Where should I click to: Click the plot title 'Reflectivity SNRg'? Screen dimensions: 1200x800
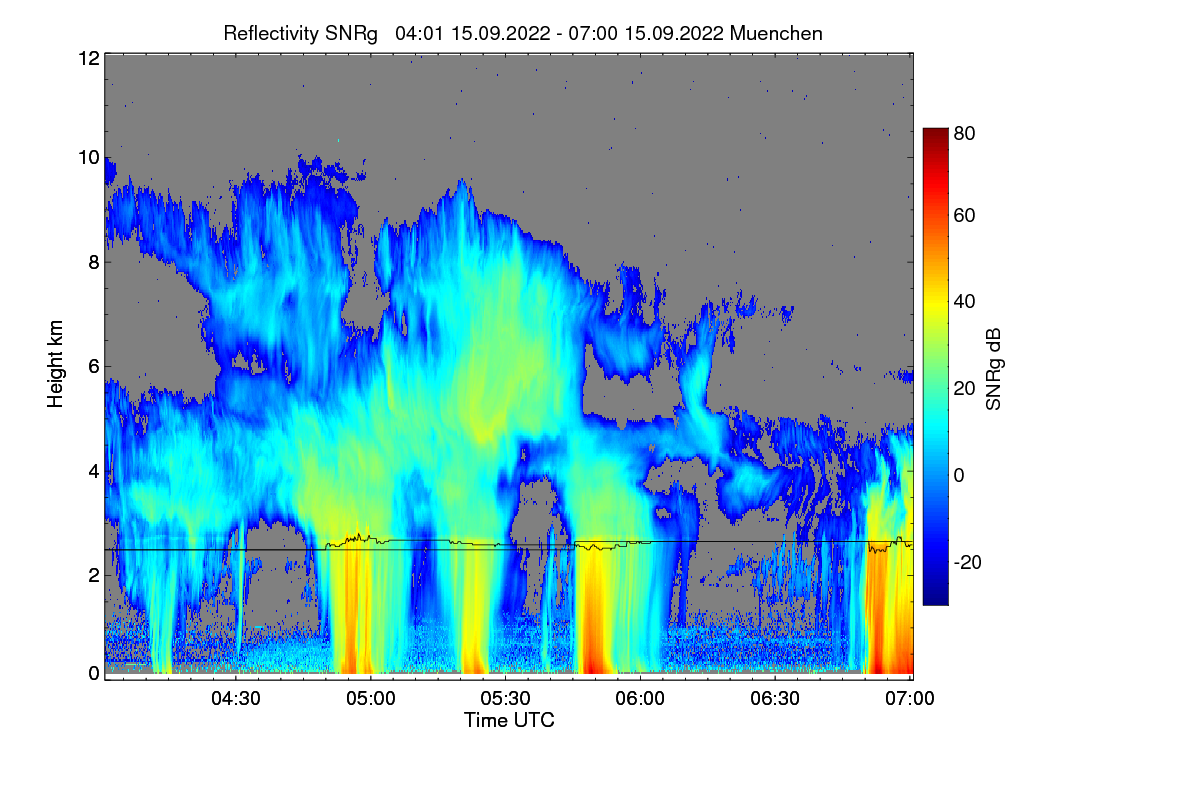coord(301,33)
